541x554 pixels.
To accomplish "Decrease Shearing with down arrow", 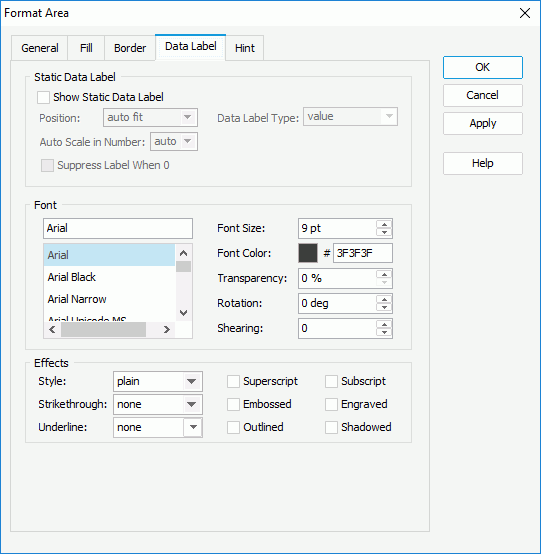I will (x=384, y=333).
